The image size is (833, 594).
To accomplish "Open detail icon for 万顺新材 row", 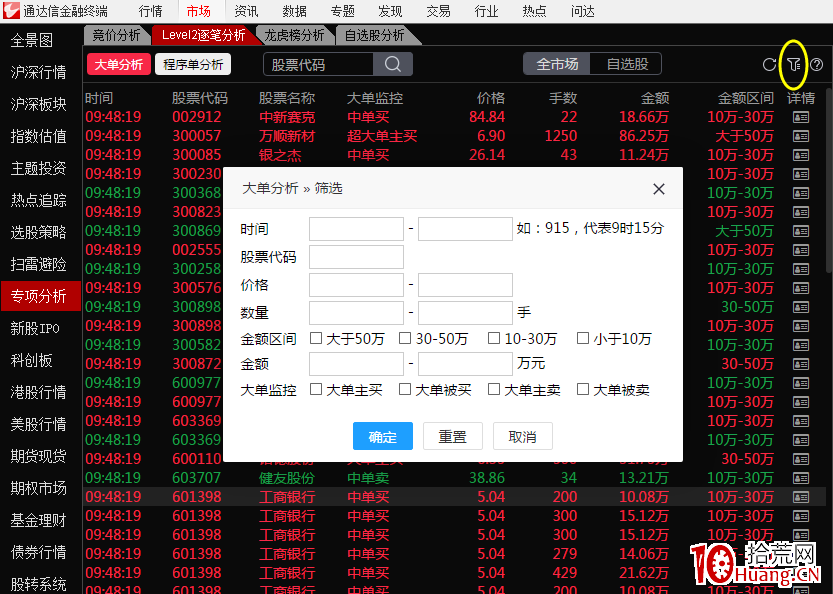I will tap(801, 136).
